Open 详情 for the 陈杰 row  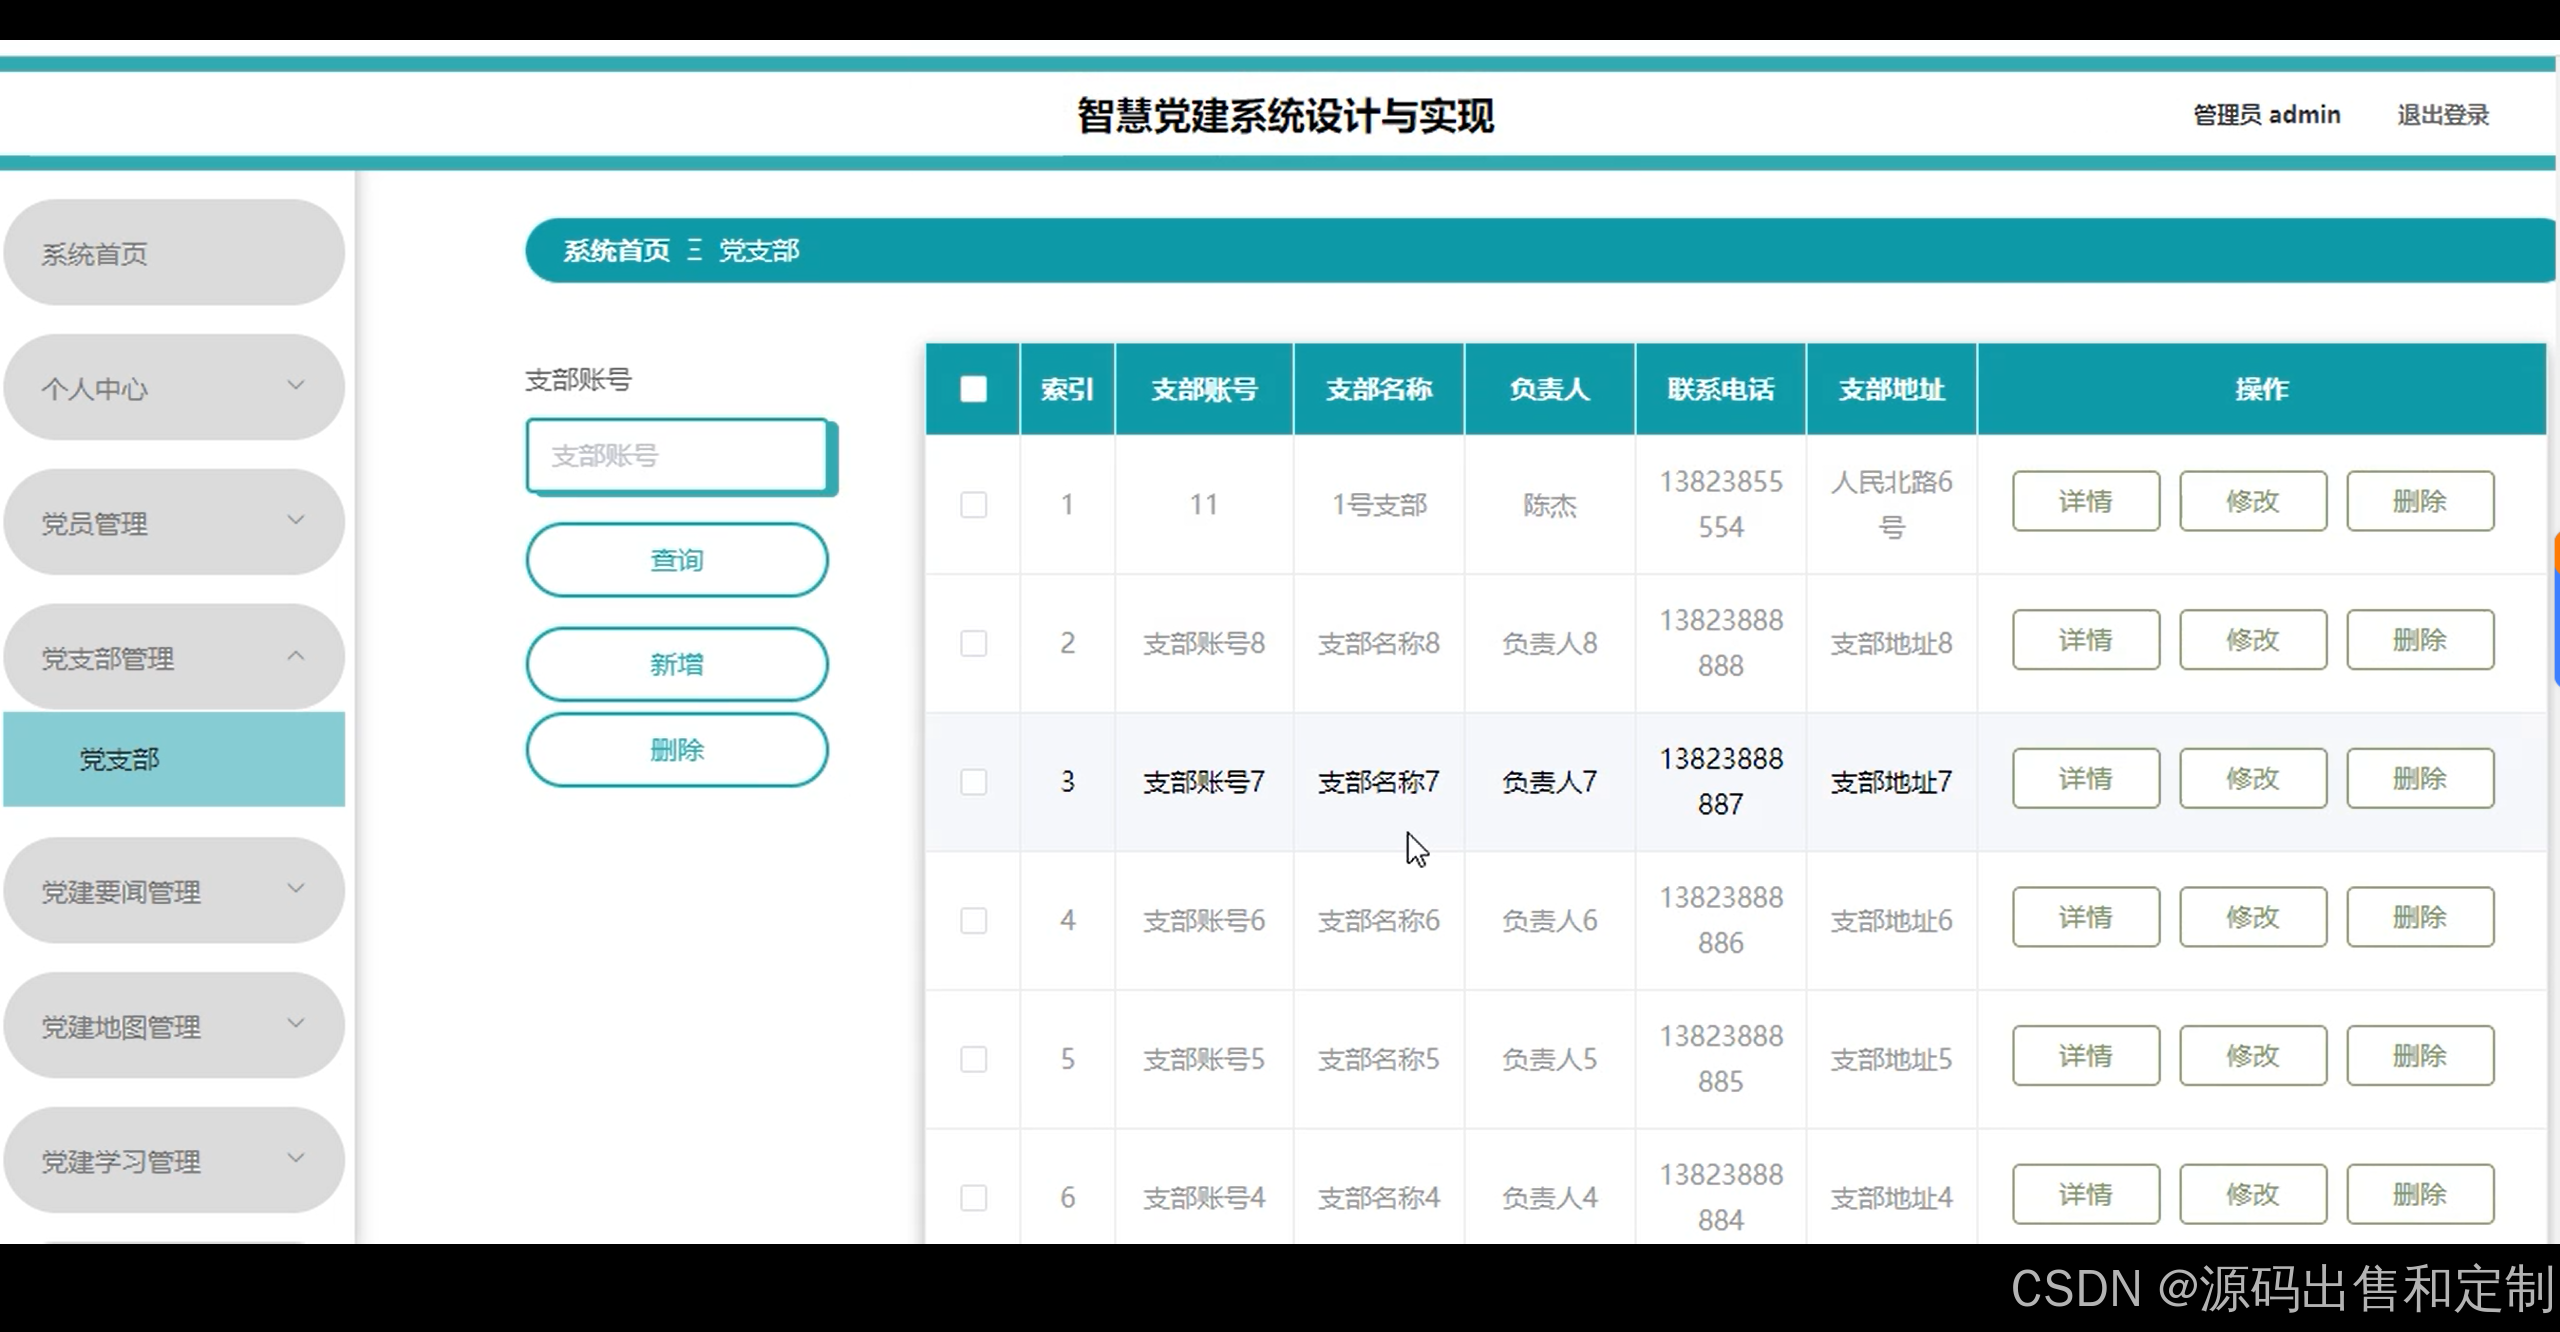[x=2085, y=502]
